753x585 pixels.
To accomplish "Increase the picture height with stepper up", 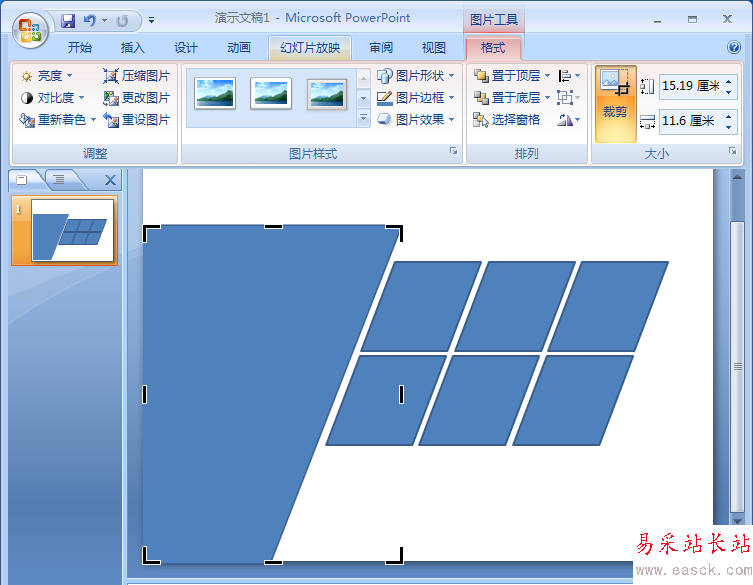I will tap(729, 82).
